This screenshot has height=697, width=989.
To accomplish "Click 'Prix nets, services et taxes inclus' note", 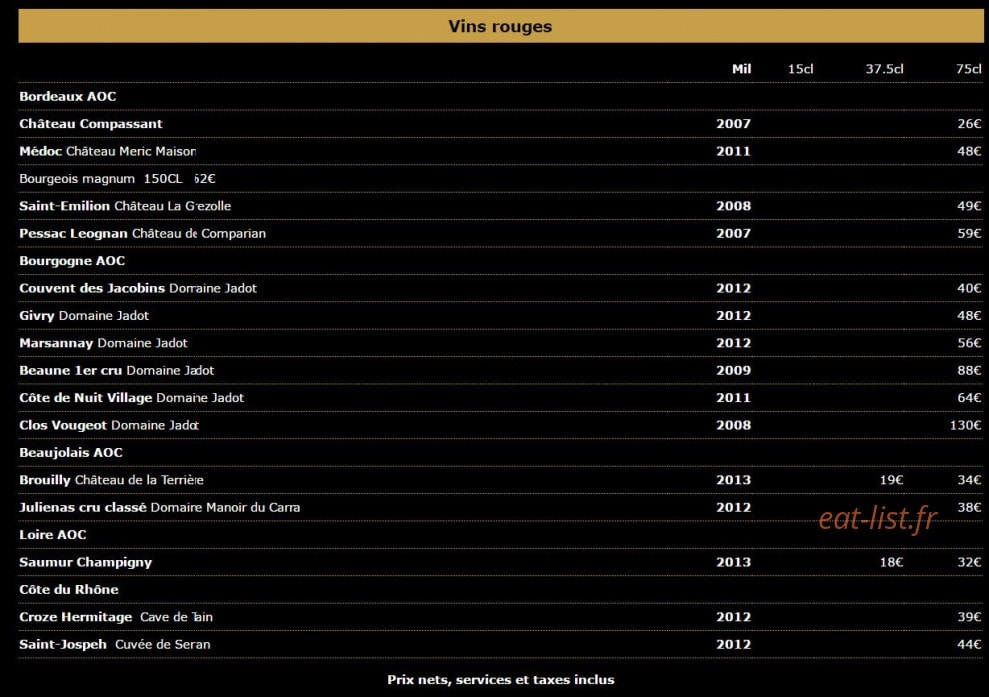I will pos(500,680).
